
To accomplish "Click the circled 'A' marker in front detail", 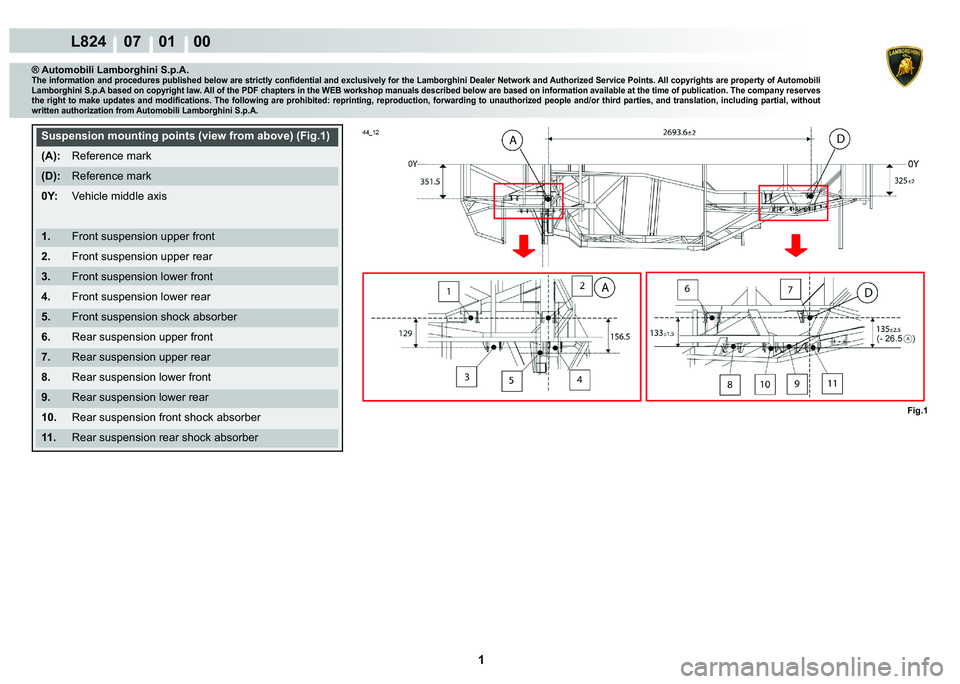I will coord(605,287).
